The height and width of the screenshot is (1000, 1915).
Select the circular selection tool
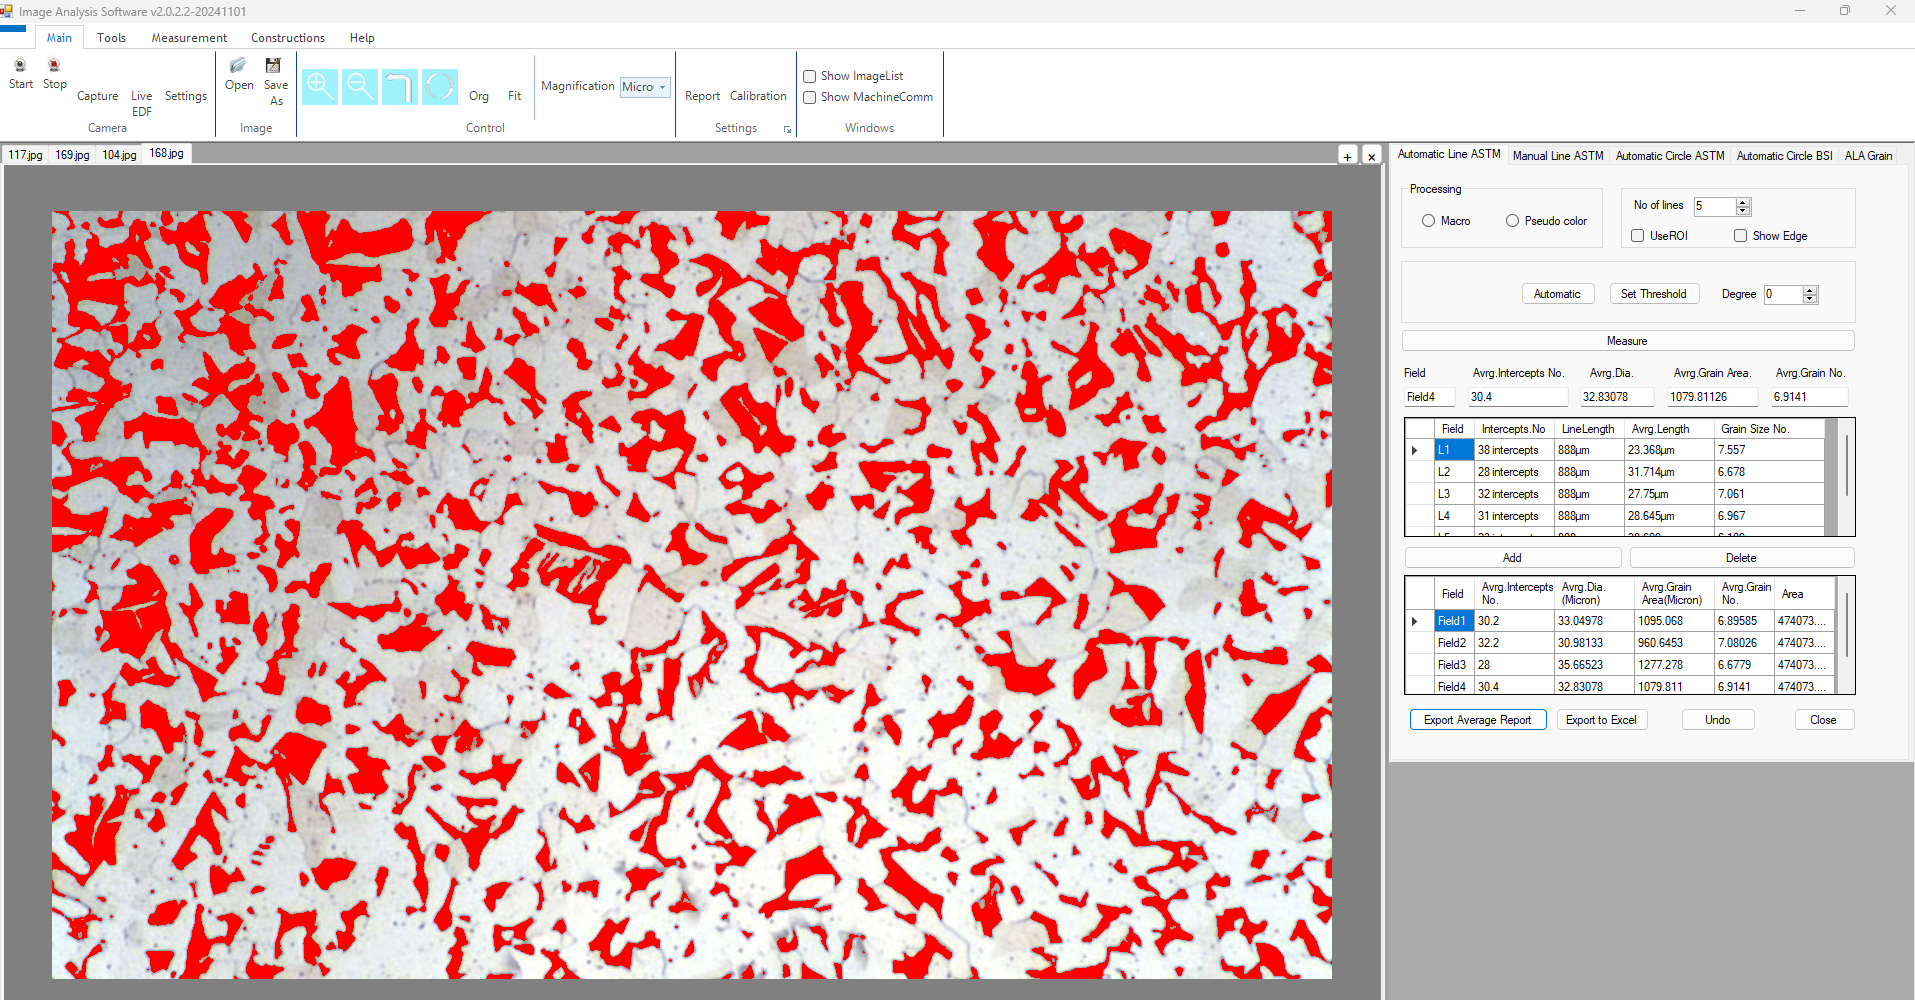click(439, 87)
